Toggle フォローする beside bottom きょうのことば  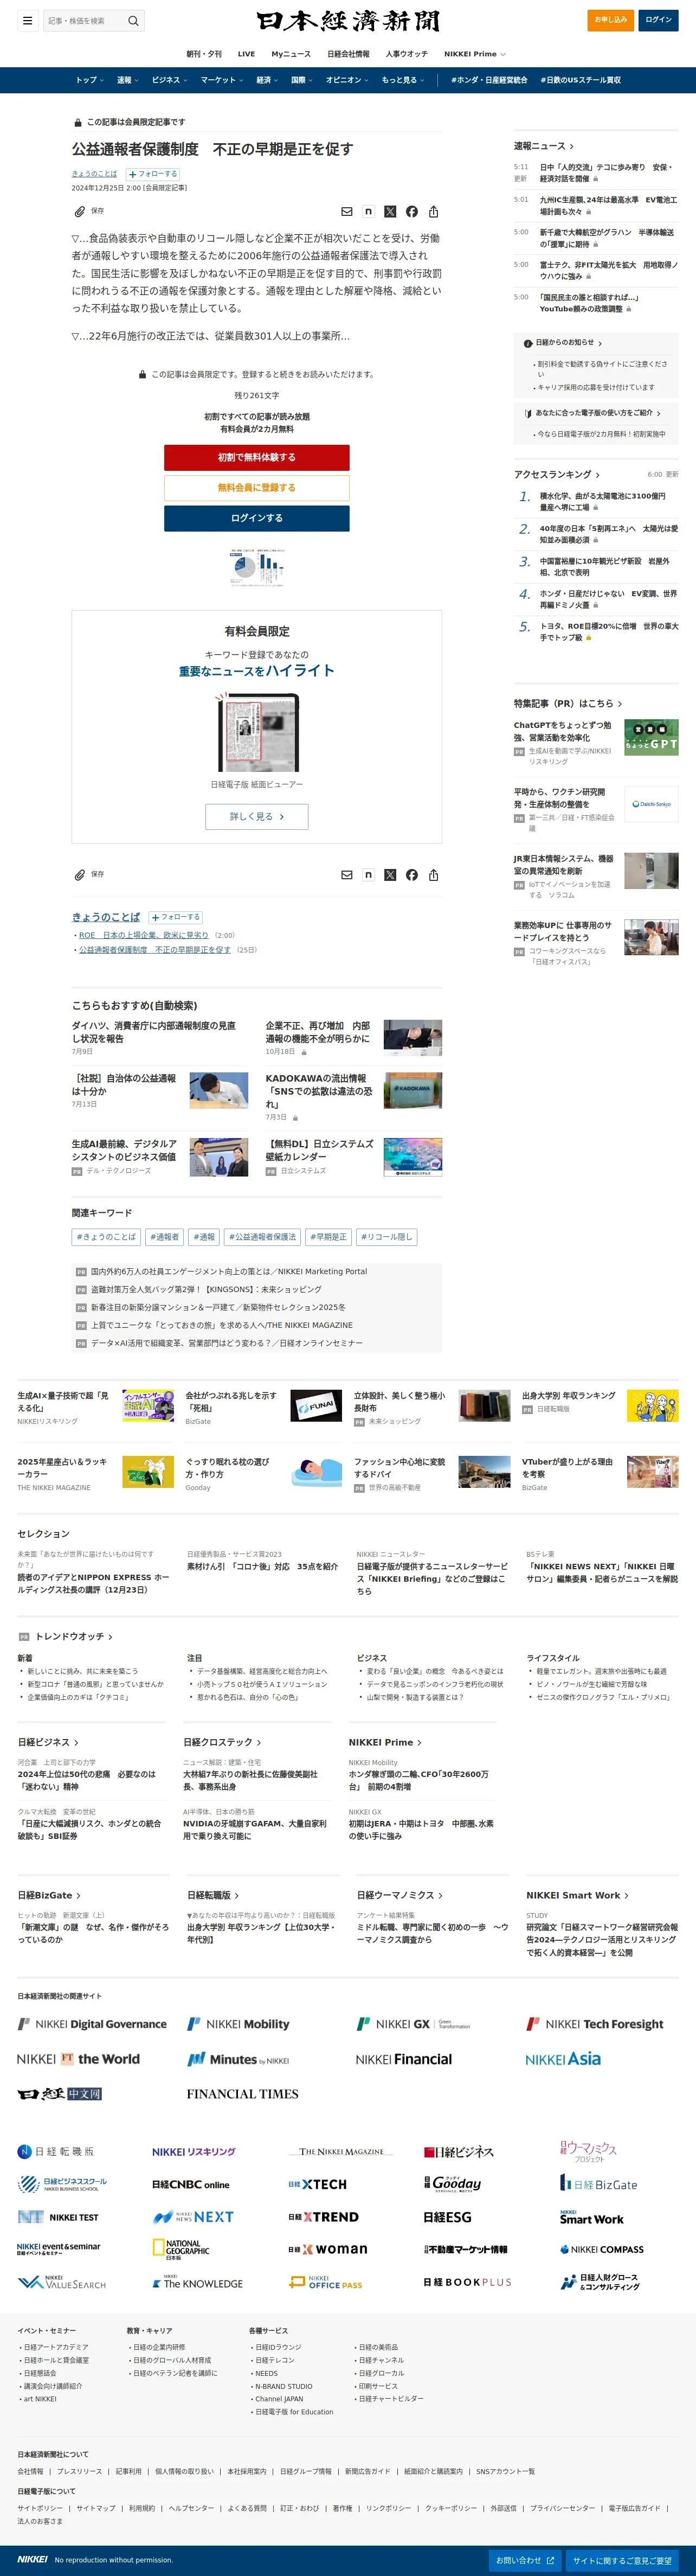point(176,917)
